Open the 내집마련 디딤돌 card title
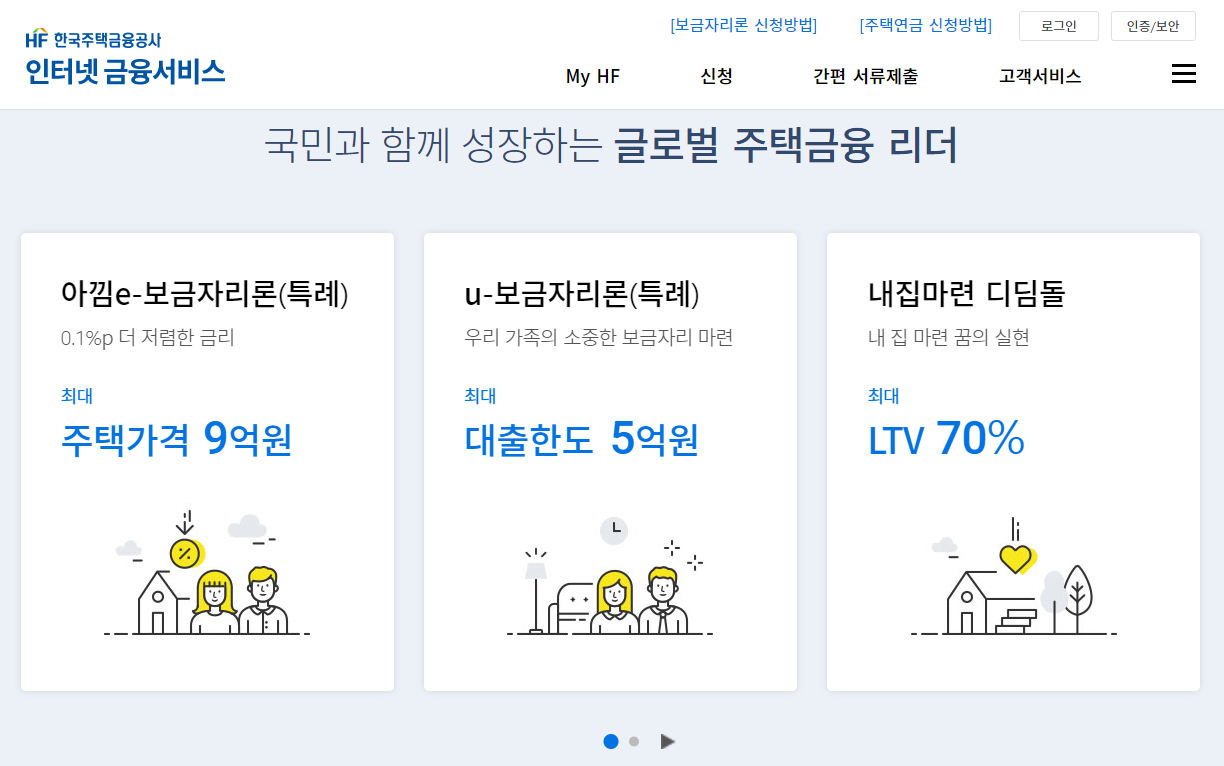This screenshot has height=766, width=1224. (x=967, y=294)
